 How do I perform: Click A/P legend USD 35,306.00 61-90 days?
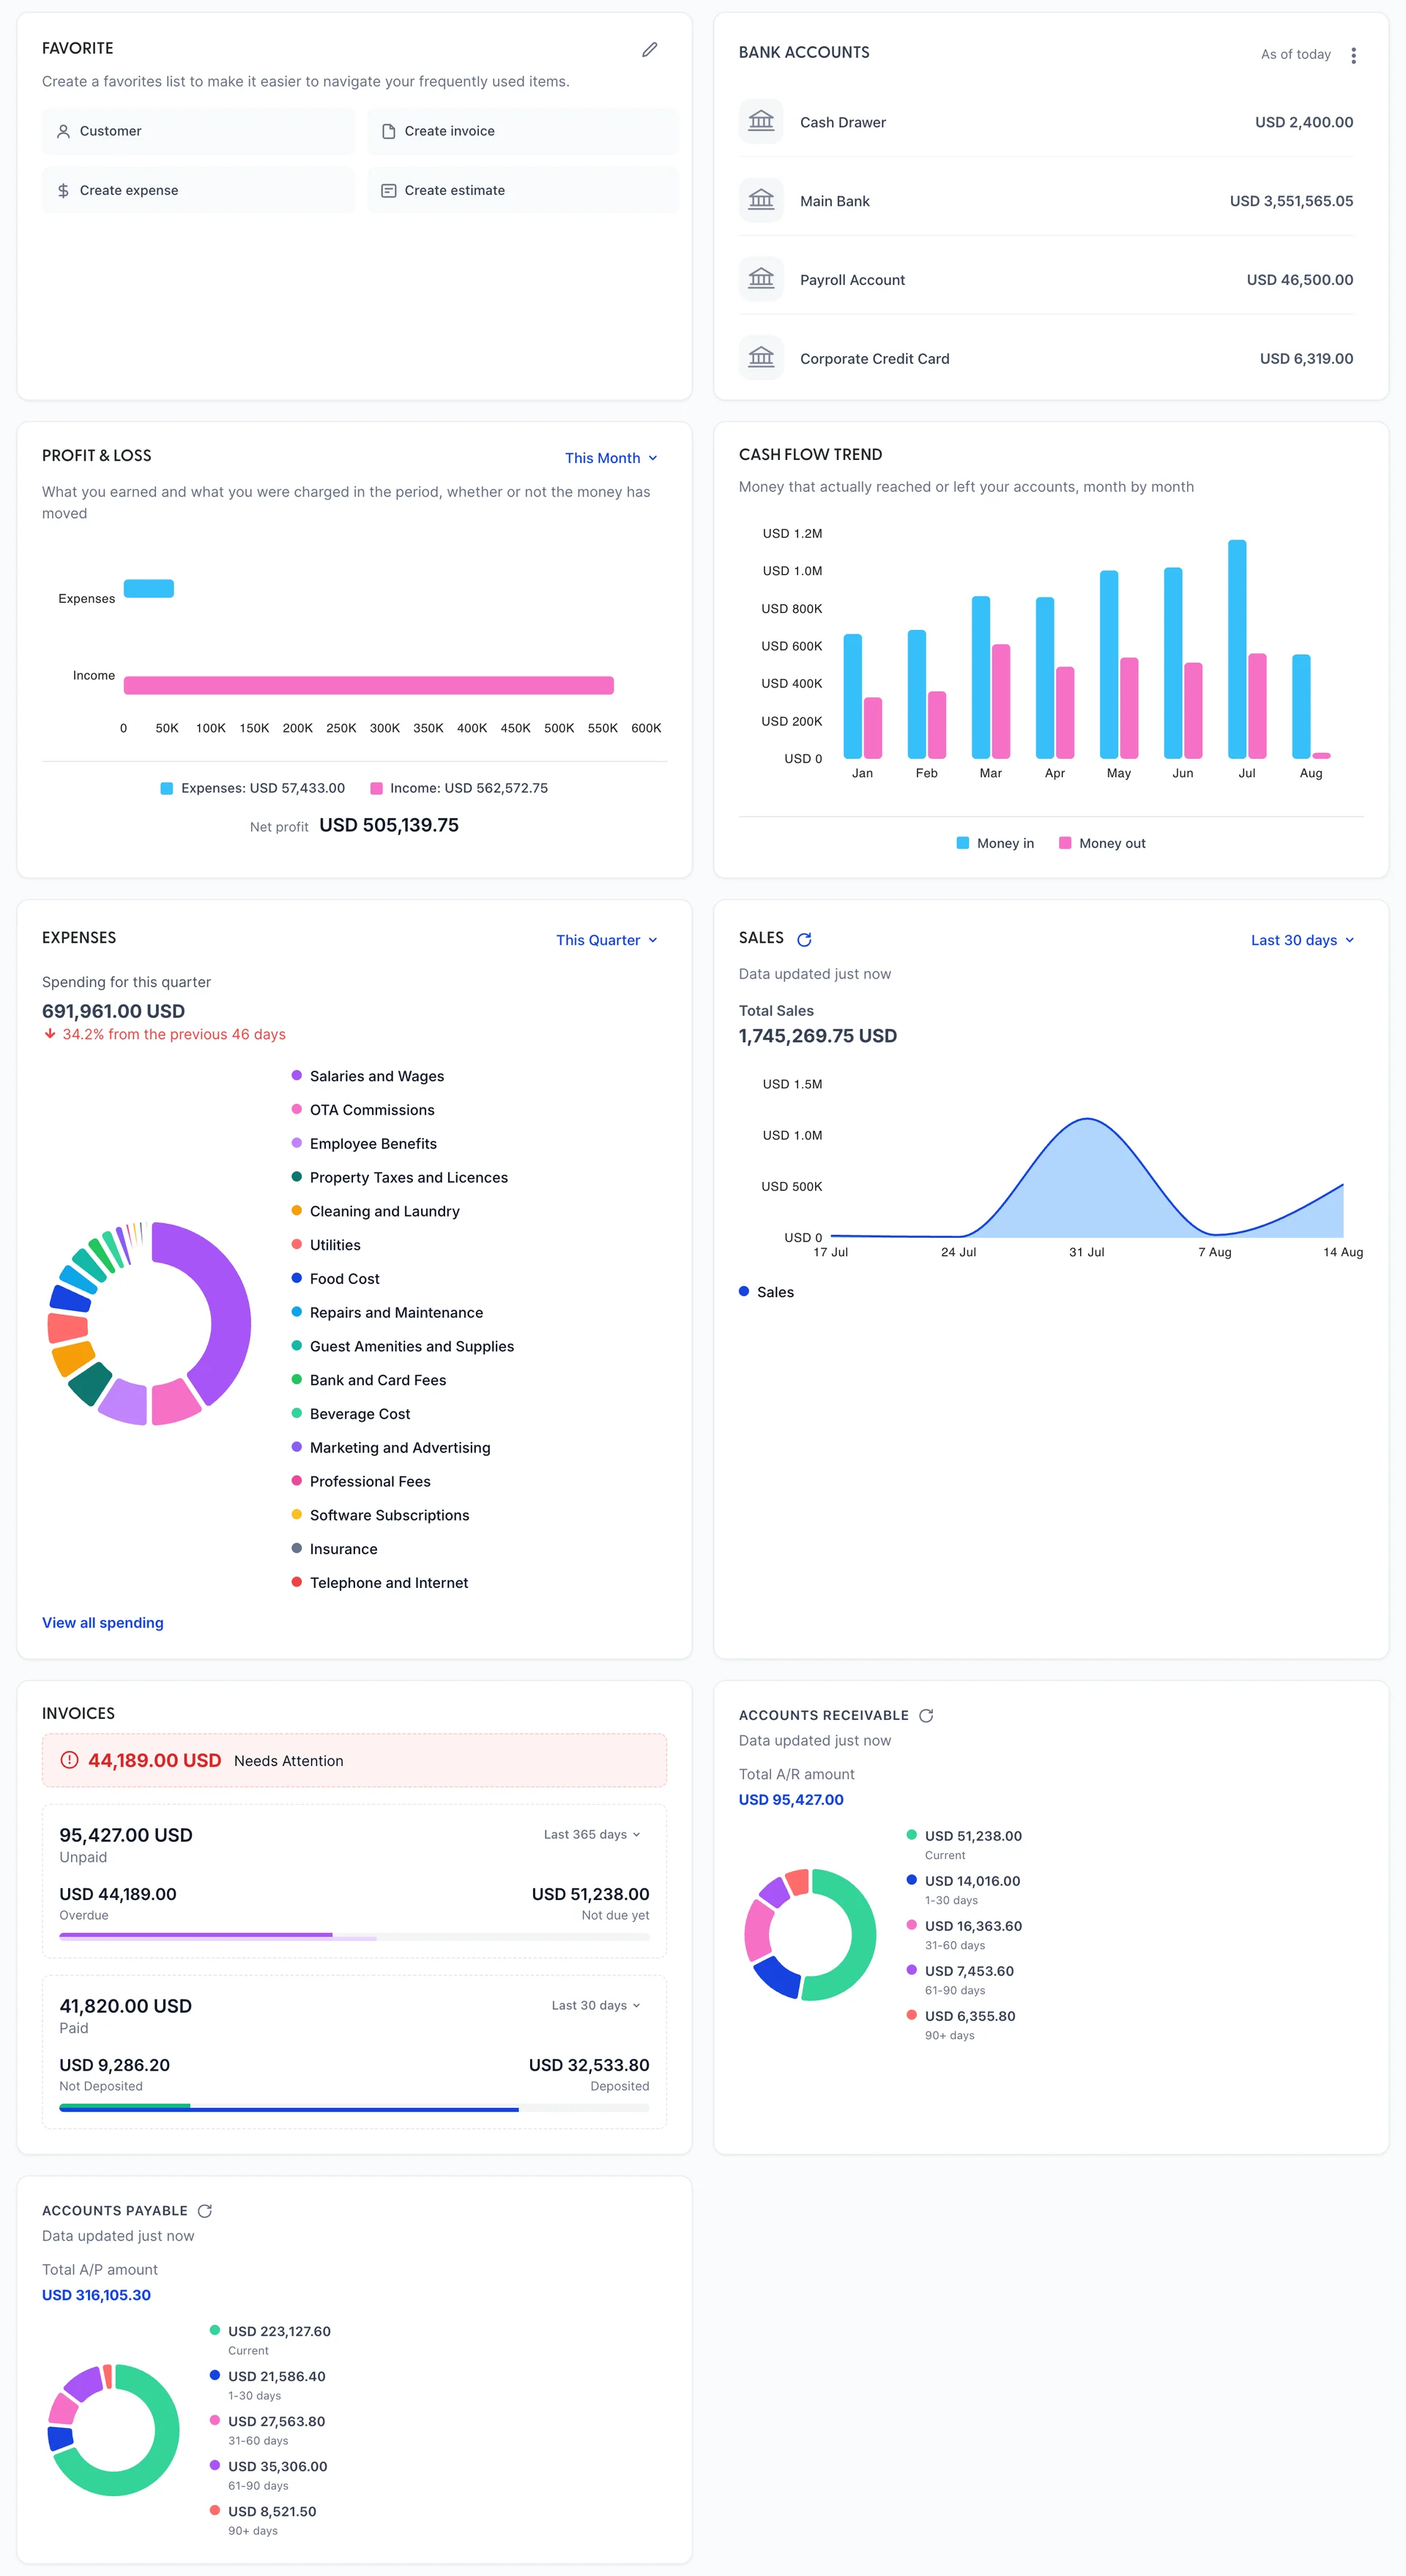[x=268, y=2474]
